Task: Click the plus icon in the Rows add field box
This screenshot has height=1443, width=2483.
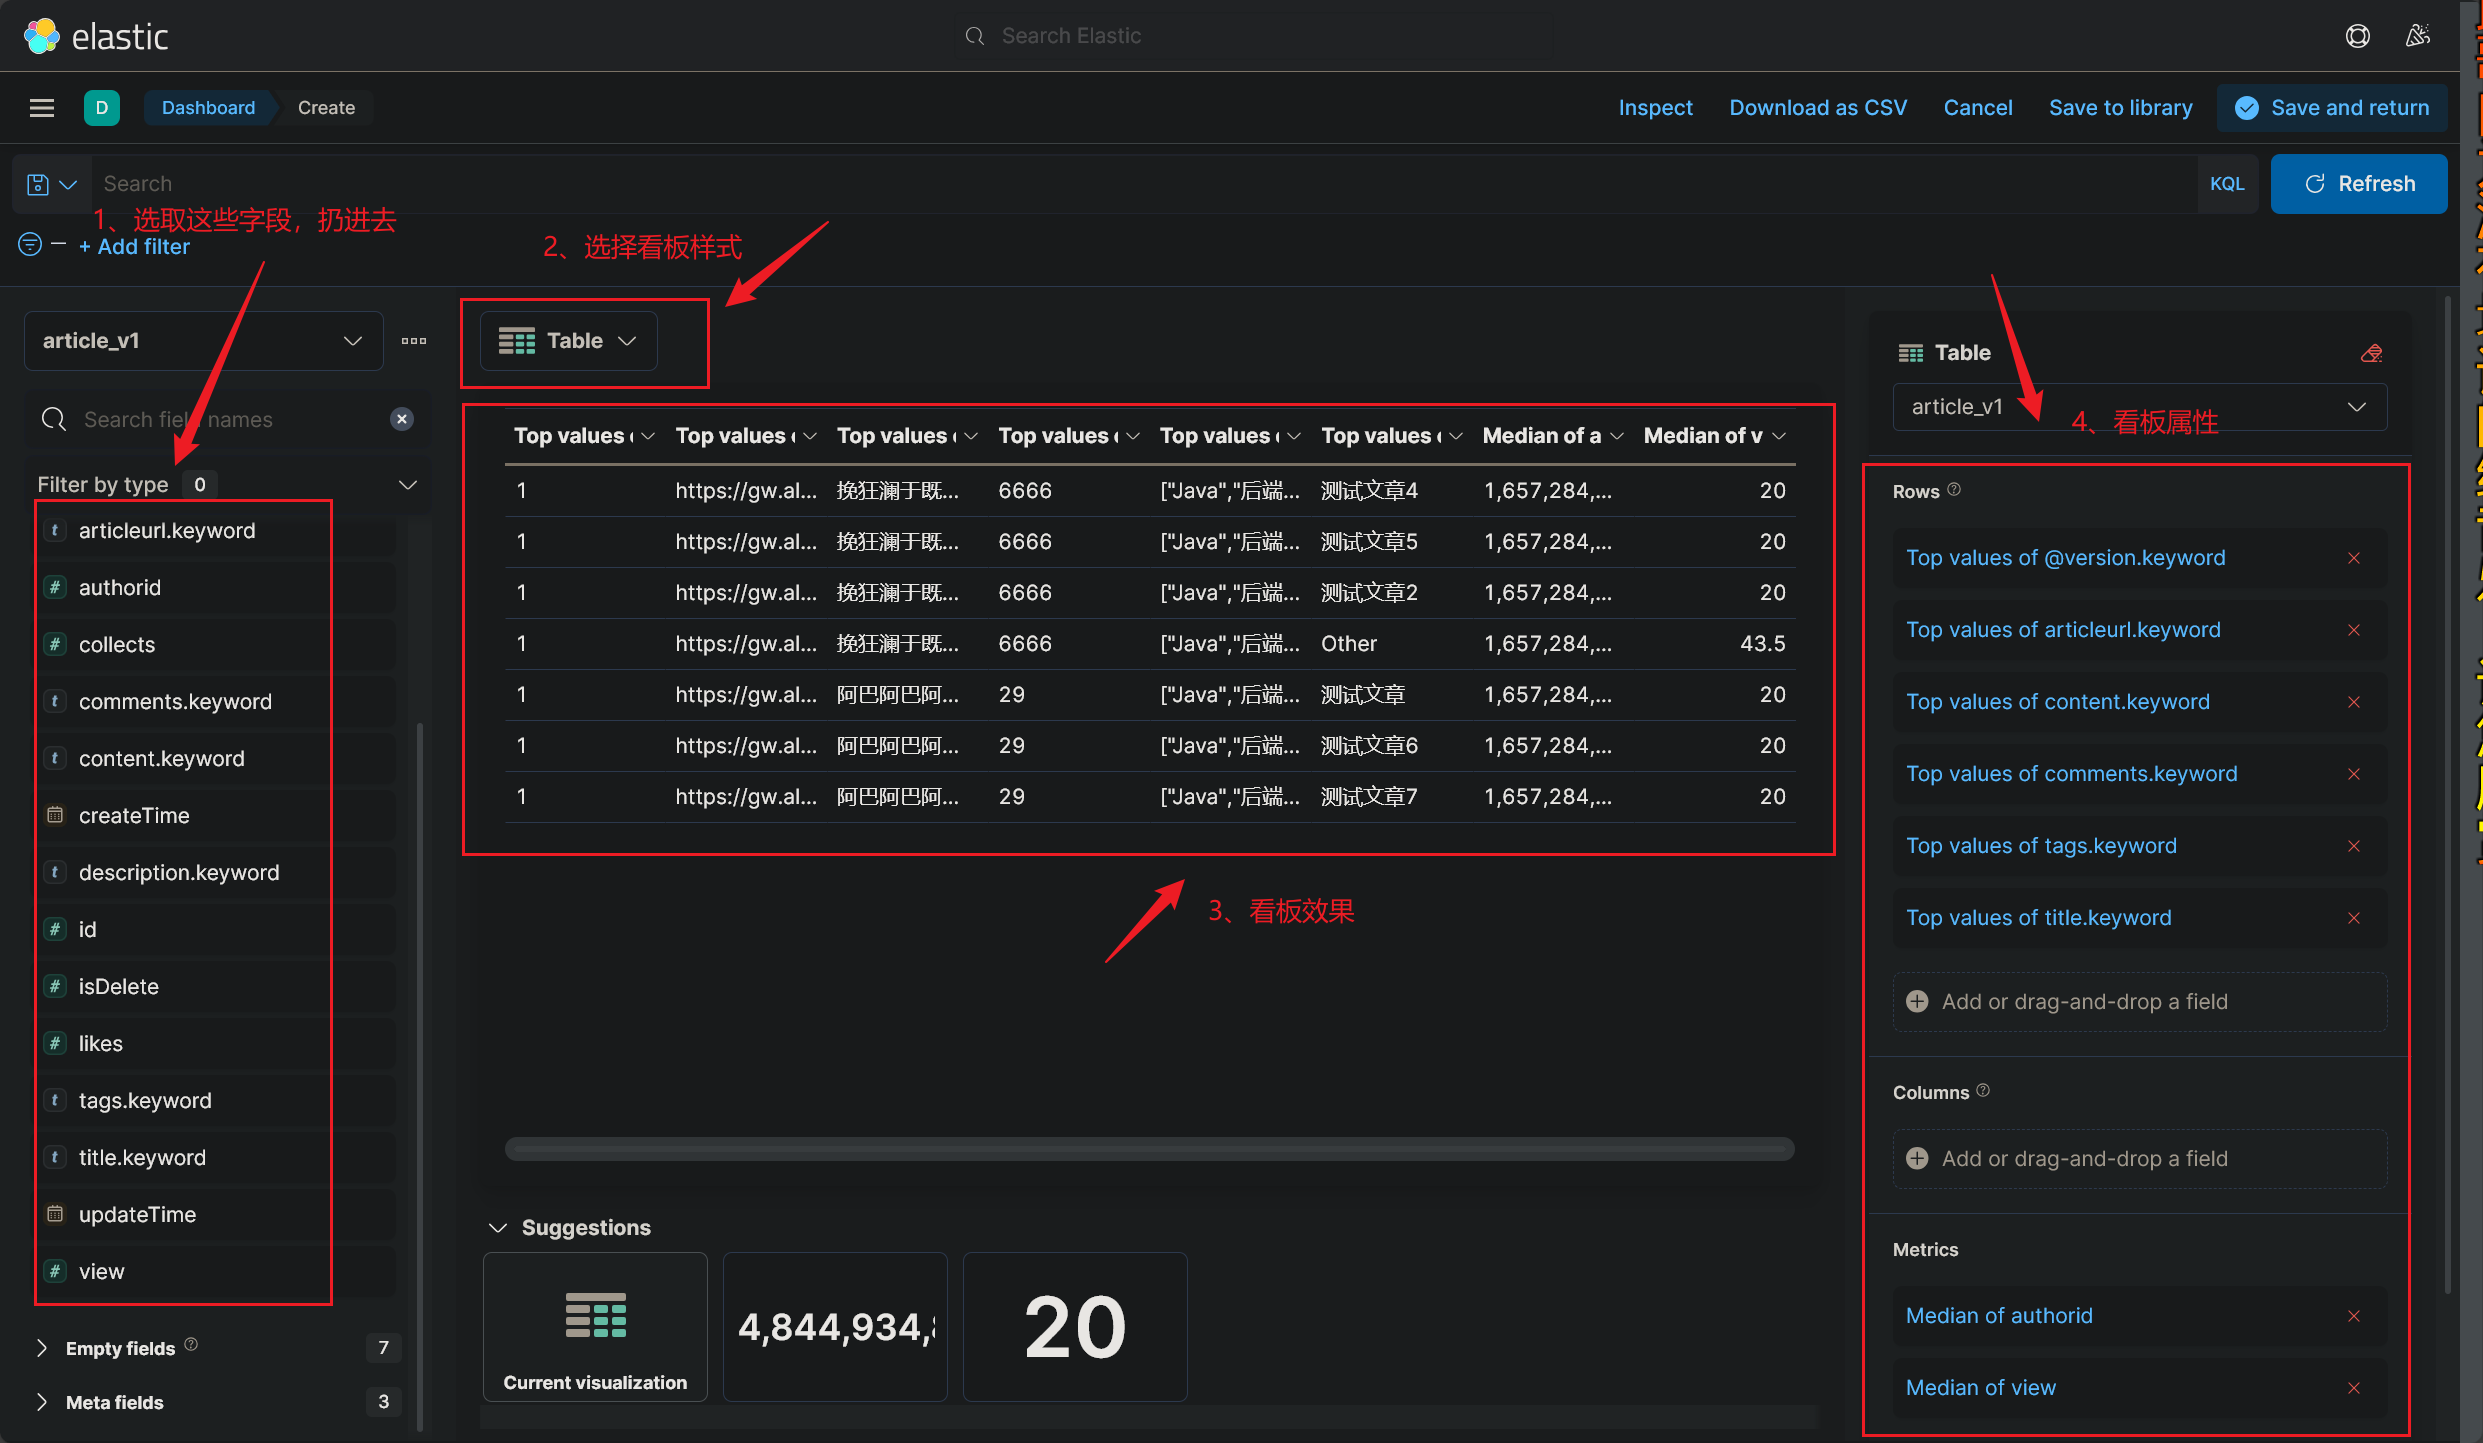Action: pos(1917,1002)
